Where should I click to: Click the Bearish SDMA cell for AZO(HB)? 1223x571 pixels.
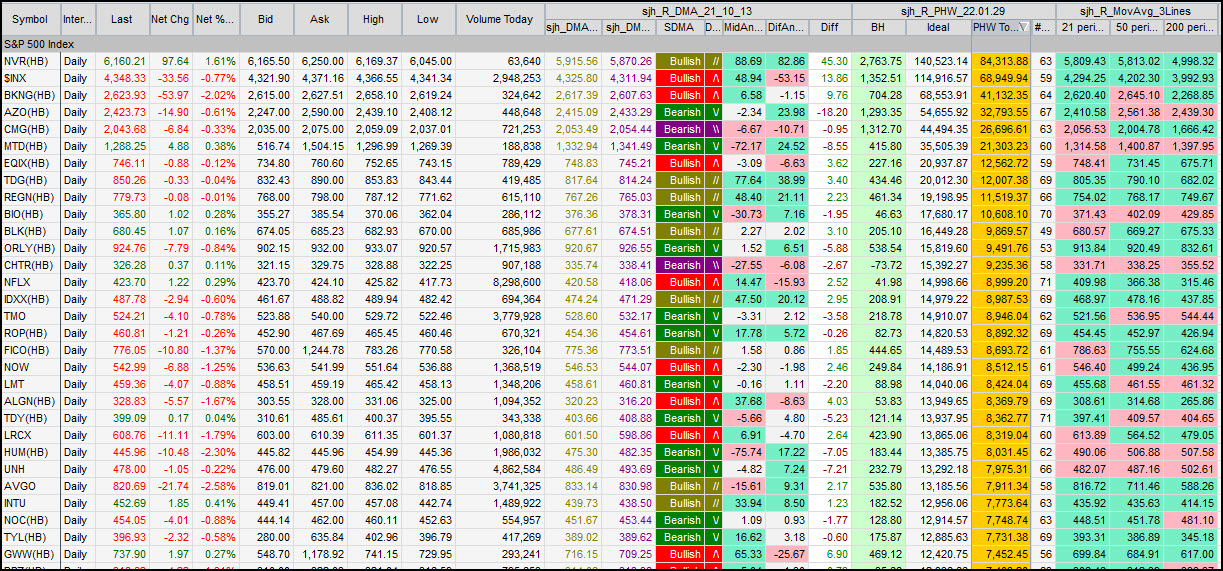pos(681,112)
